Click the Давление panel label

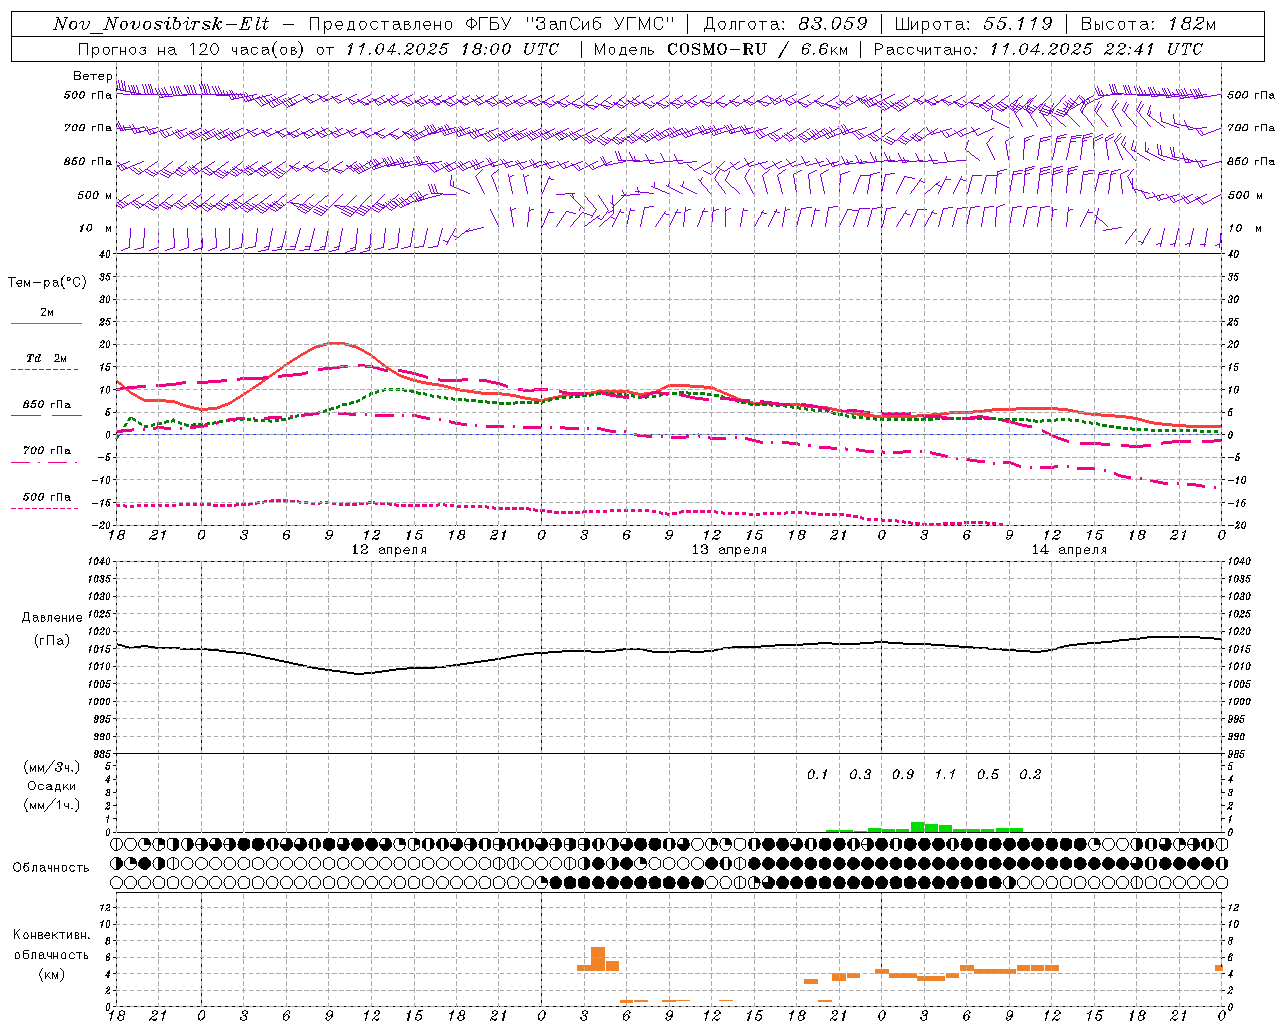click(52, 618)
